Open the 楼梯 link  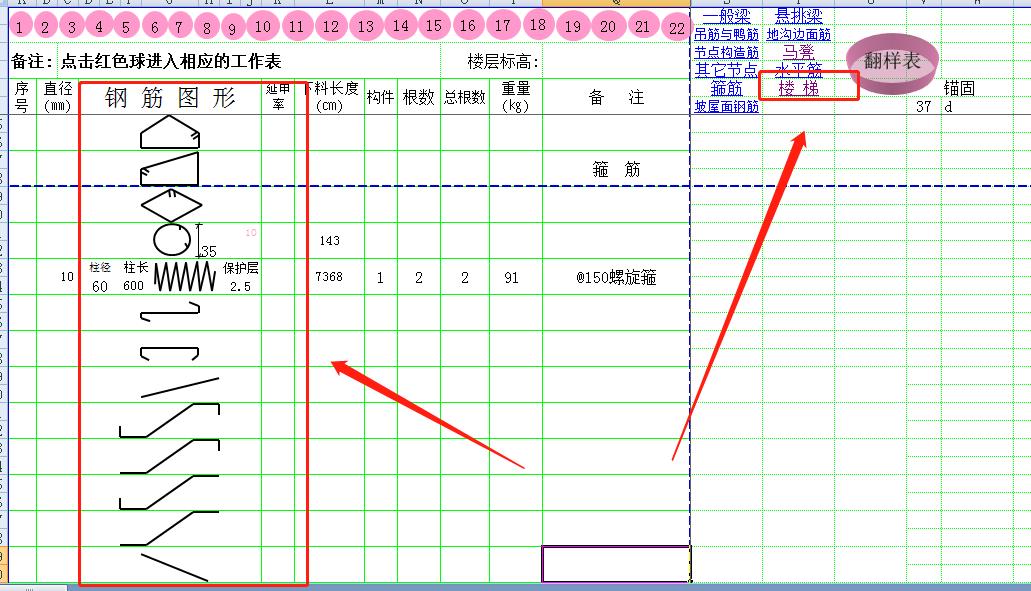coord(798,88)
